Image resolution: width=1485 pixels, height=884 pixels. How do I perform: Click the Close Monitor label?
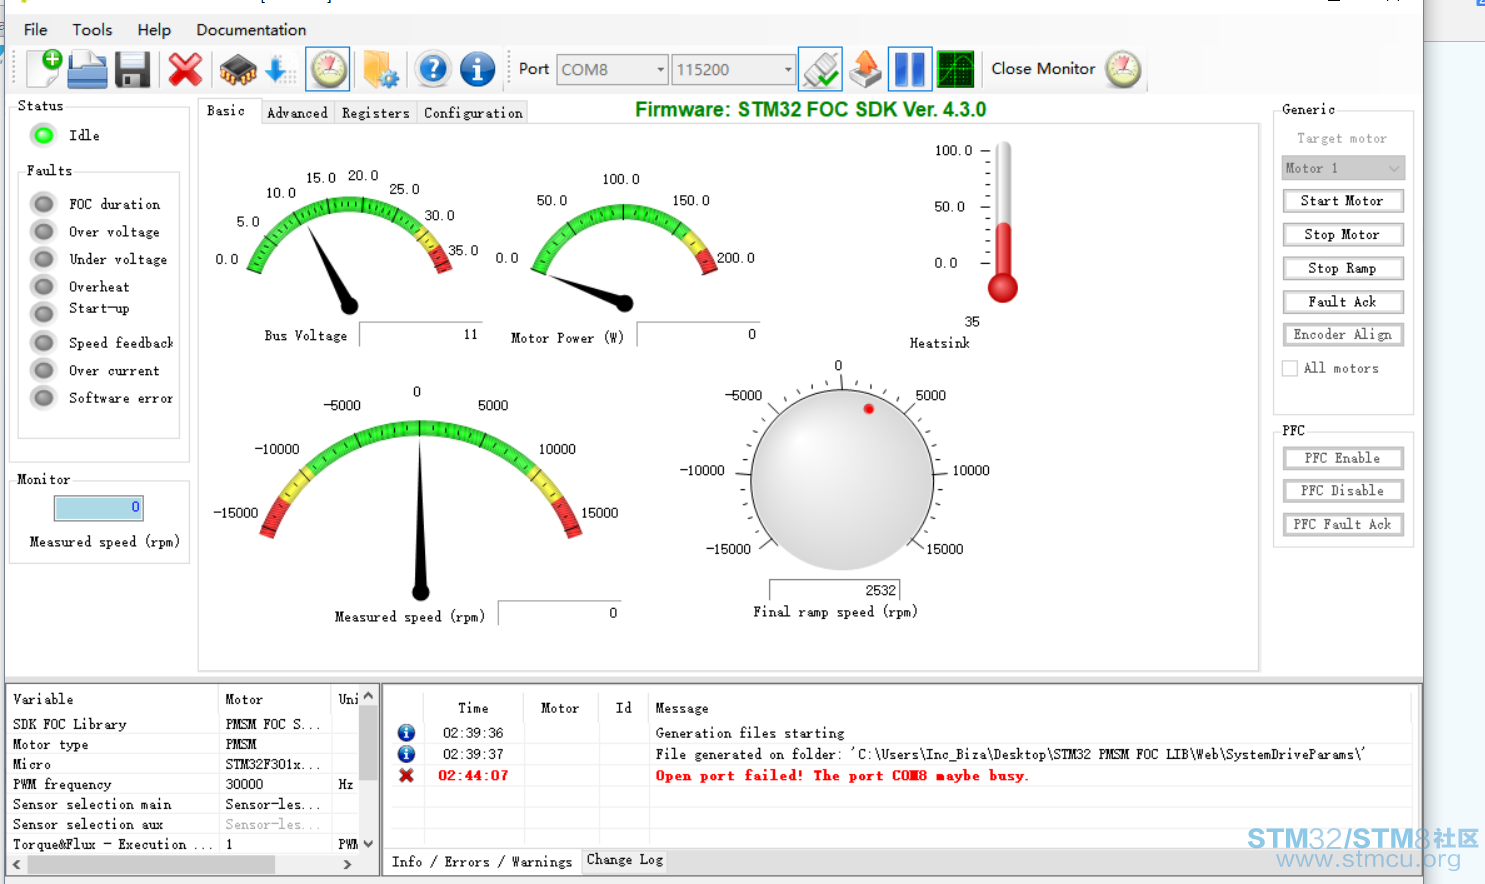coord(1043,69)
